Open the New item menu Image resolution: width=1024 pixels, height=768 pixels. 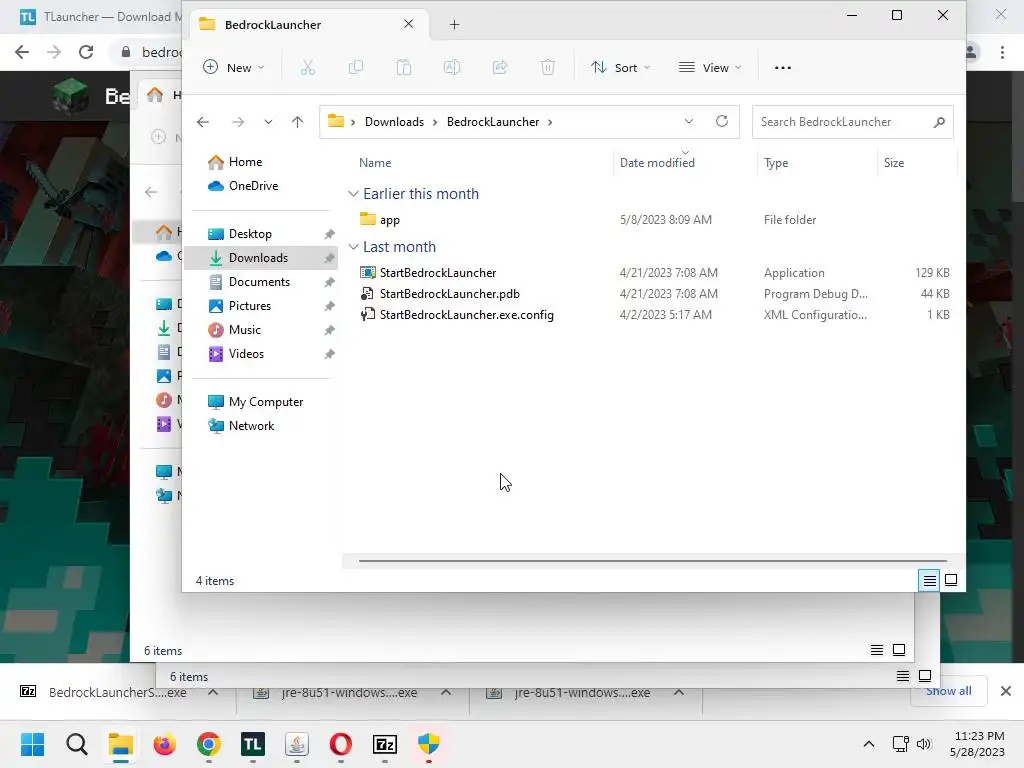point(233,67)
